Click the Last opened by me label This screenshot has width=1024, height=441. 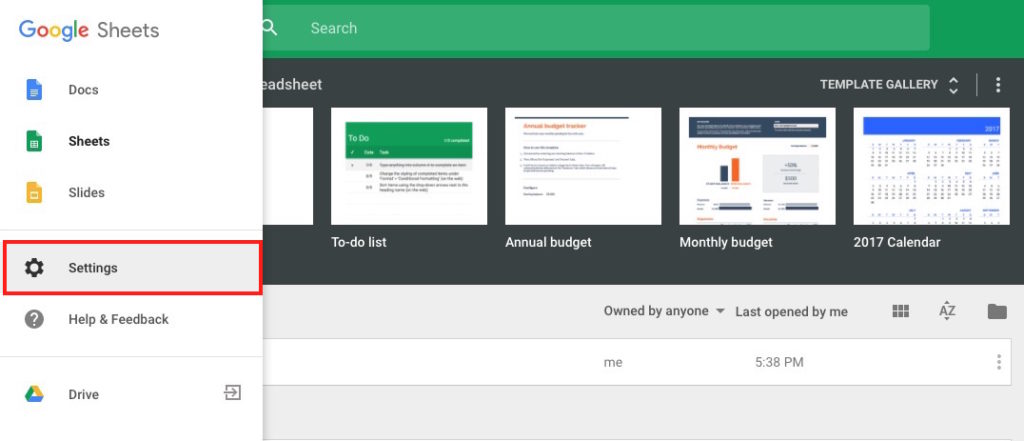point(792,312)
